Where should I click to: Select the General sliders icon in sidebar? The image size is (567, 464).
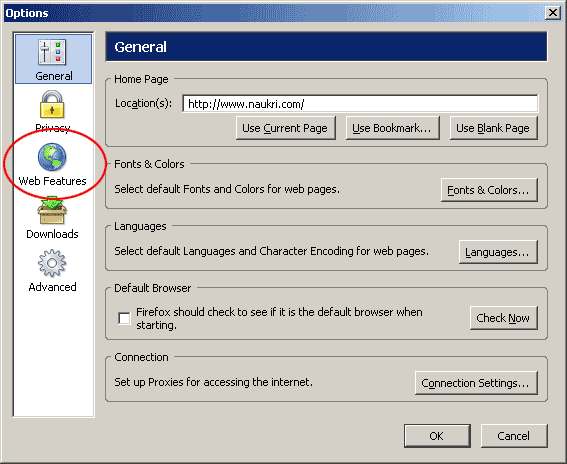52,52
